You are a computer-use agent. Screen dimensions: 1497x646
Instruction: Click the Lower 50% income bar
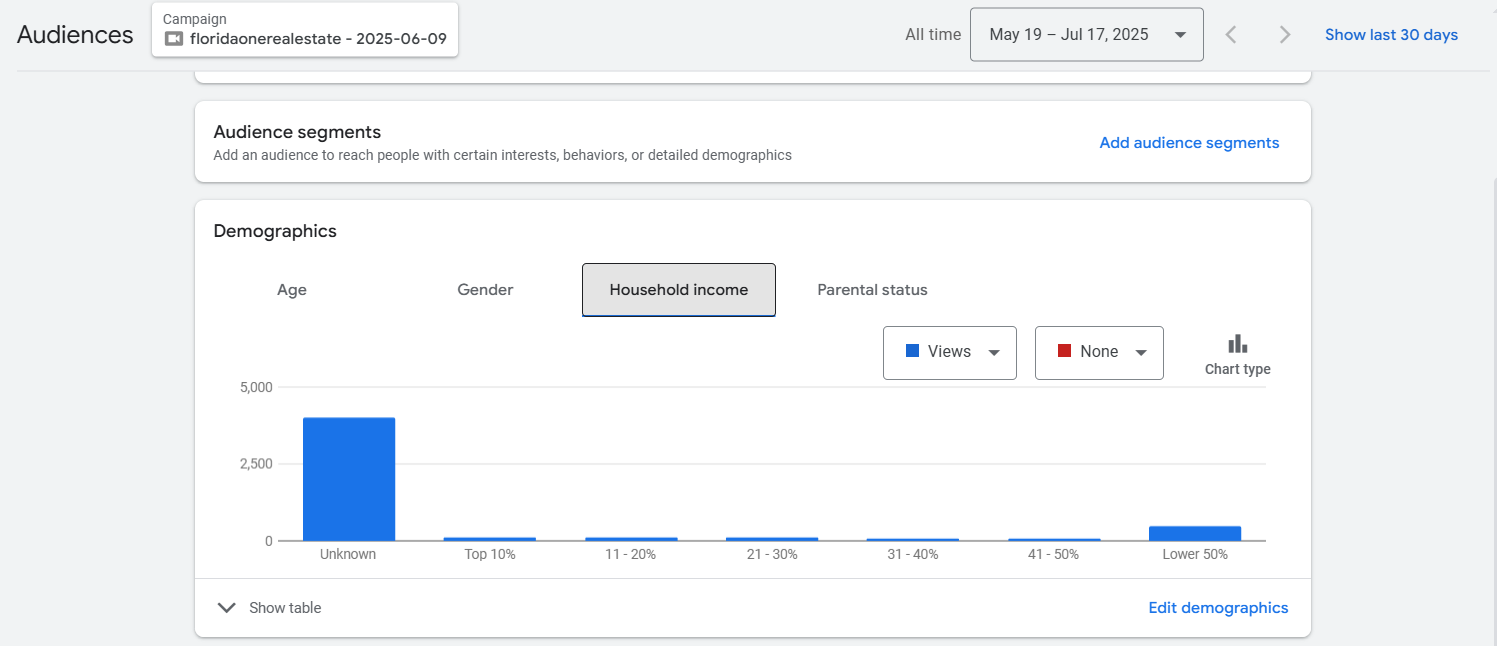click(x=1195, y=534)
